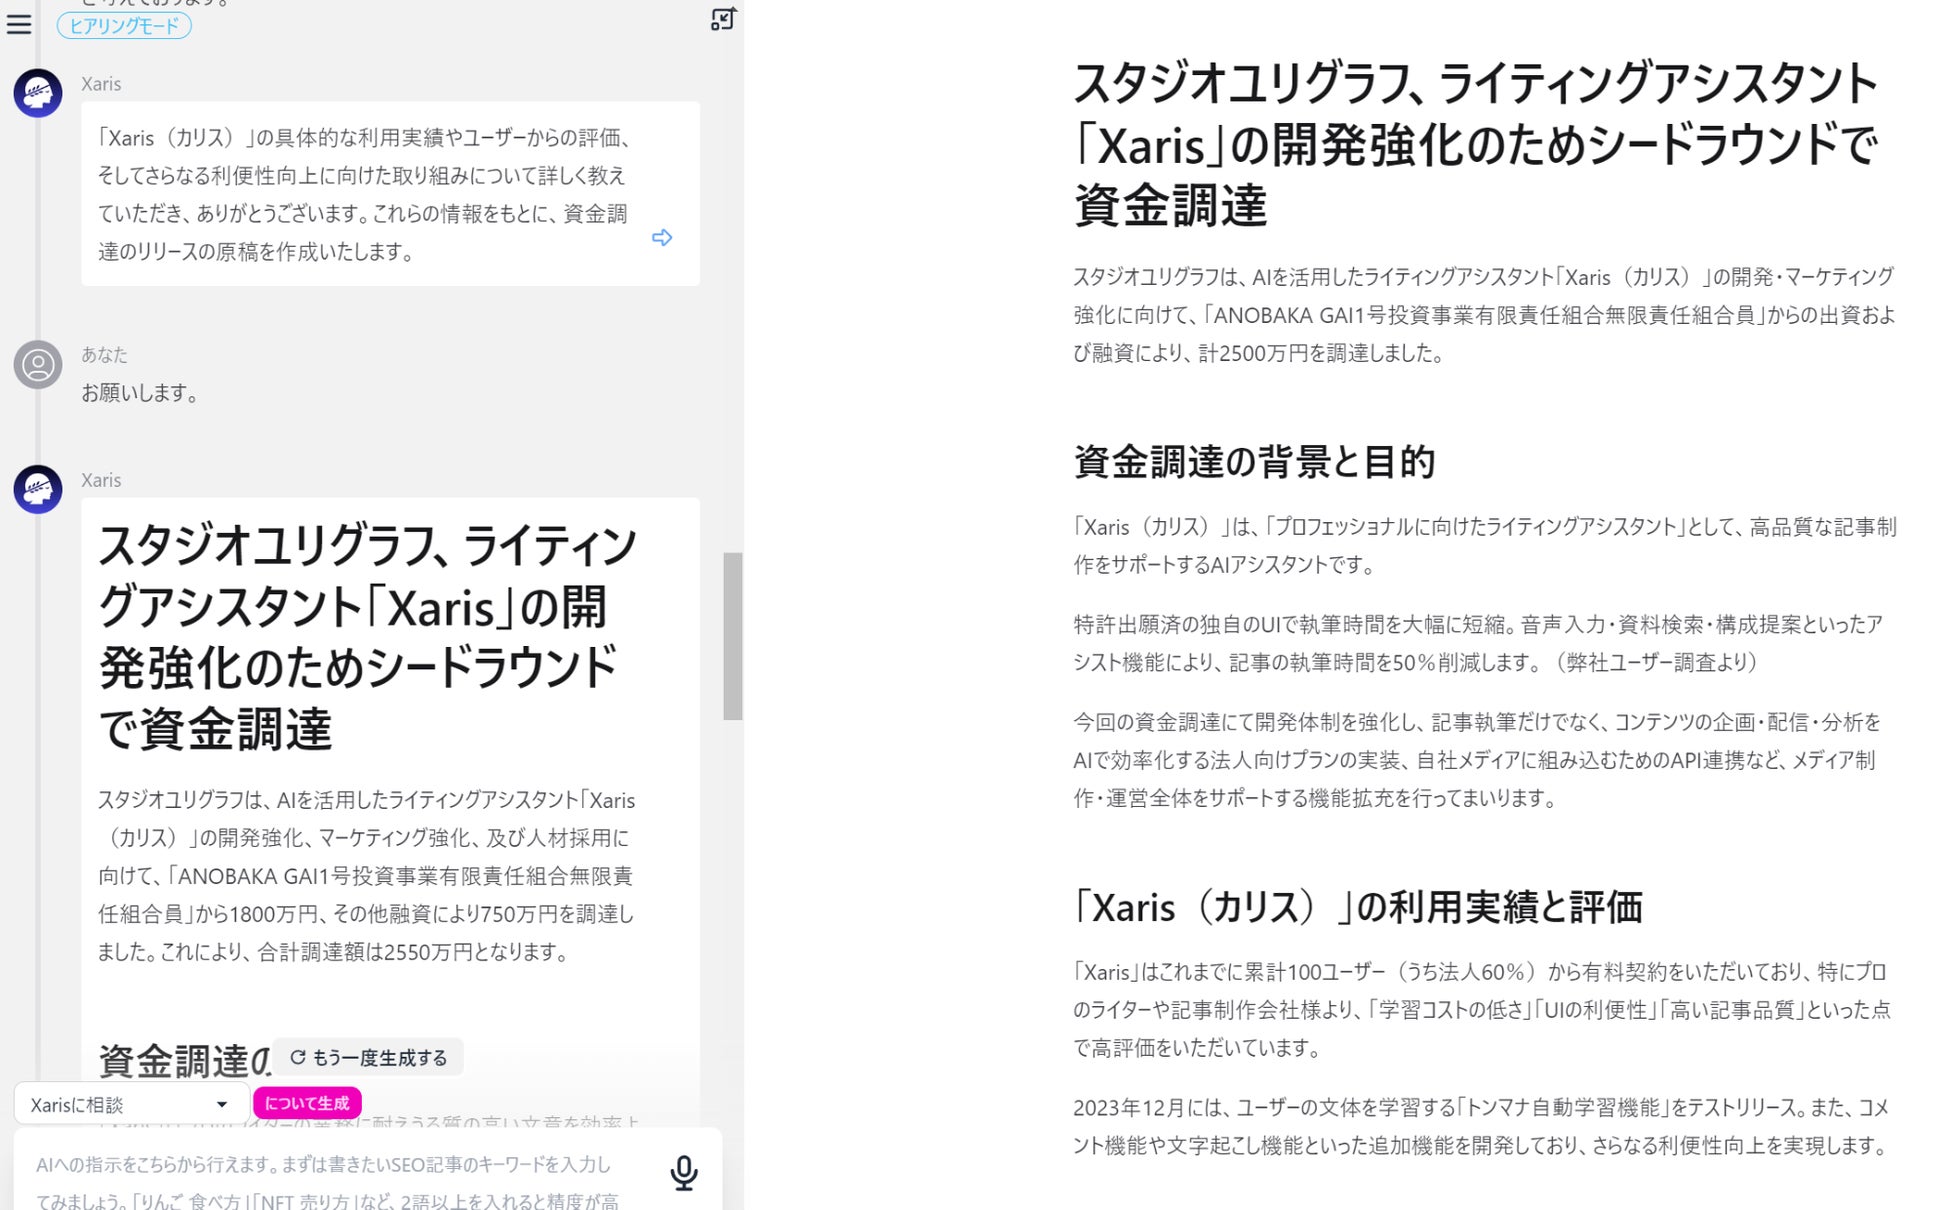This screenshot has height=1210, width=1950.
Task: Click the blue arrow on Xaris's message
Action: pyautogui.click(x=662, y=238)
